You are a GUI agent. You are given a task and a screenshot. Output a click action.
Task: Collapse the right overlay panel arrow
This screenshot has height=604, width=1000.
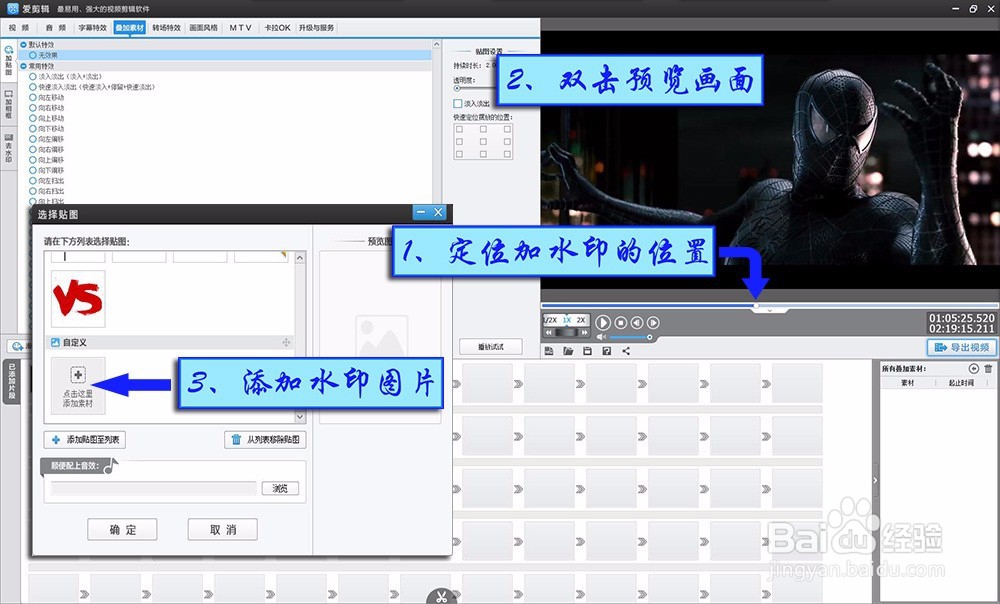875,480
